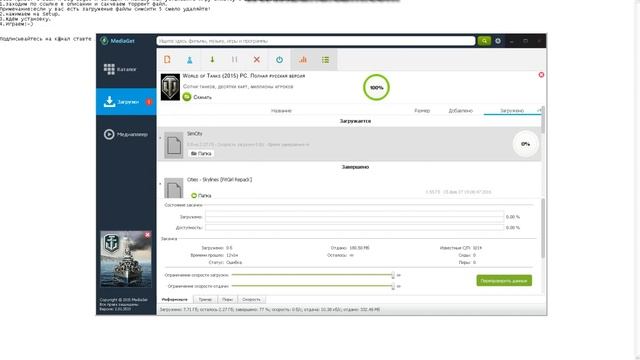Image resolution: width=640 pixels, height=360 pixels.
Task: Open the Медиаплеер section
Action: point(126,134)
